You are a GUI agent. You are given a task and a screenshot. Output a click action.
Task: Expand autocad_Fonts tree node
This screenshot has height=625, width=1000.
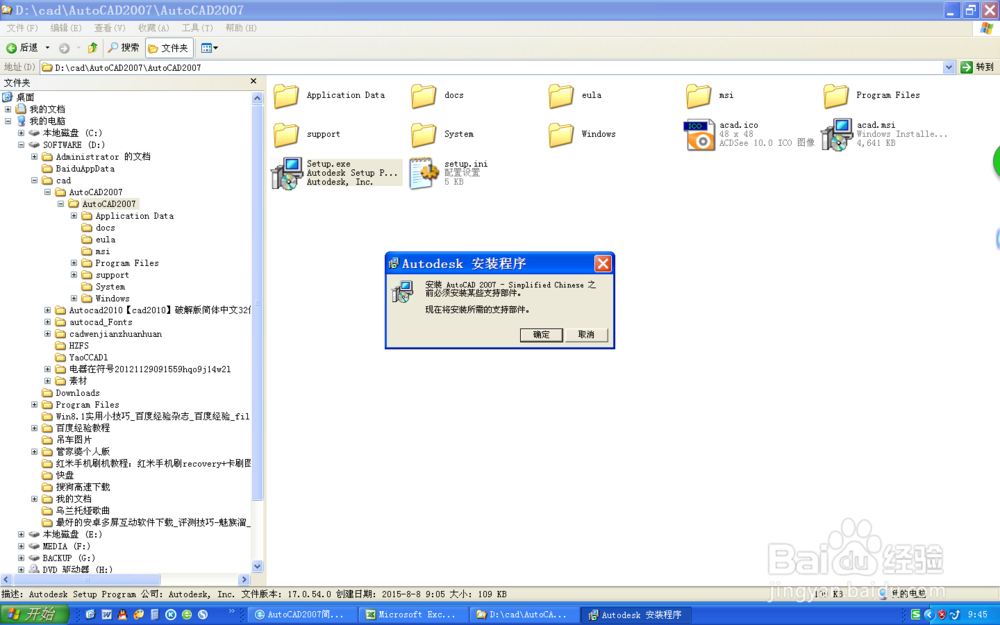(48, 322)
